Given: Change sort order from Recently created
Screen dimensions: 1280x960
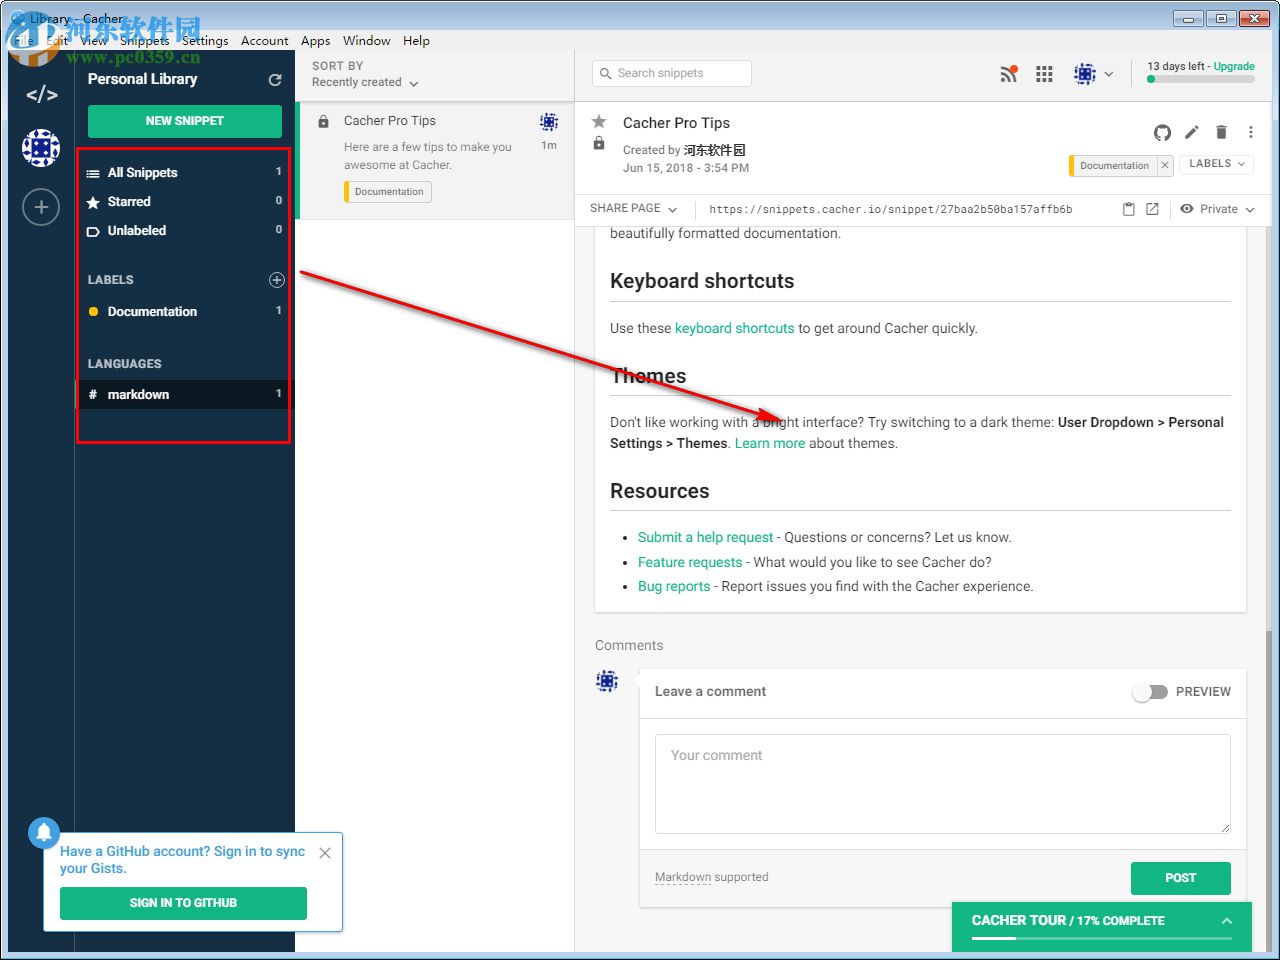Looking at the screenshot, I should pyautogui.click(x=365, y=83).
